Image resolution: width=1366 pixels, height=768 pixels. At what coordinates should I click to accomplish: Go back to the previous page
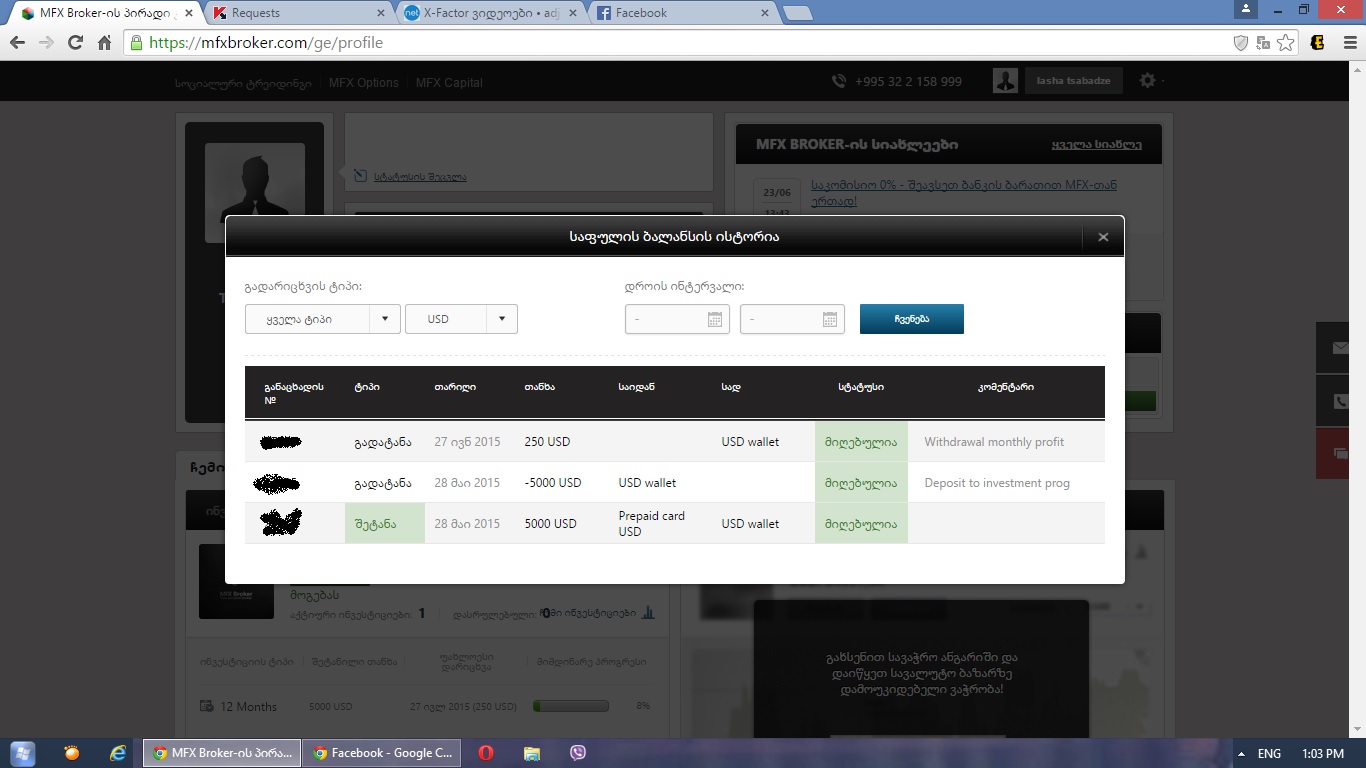pyautogui.click(x=17, y=43)
